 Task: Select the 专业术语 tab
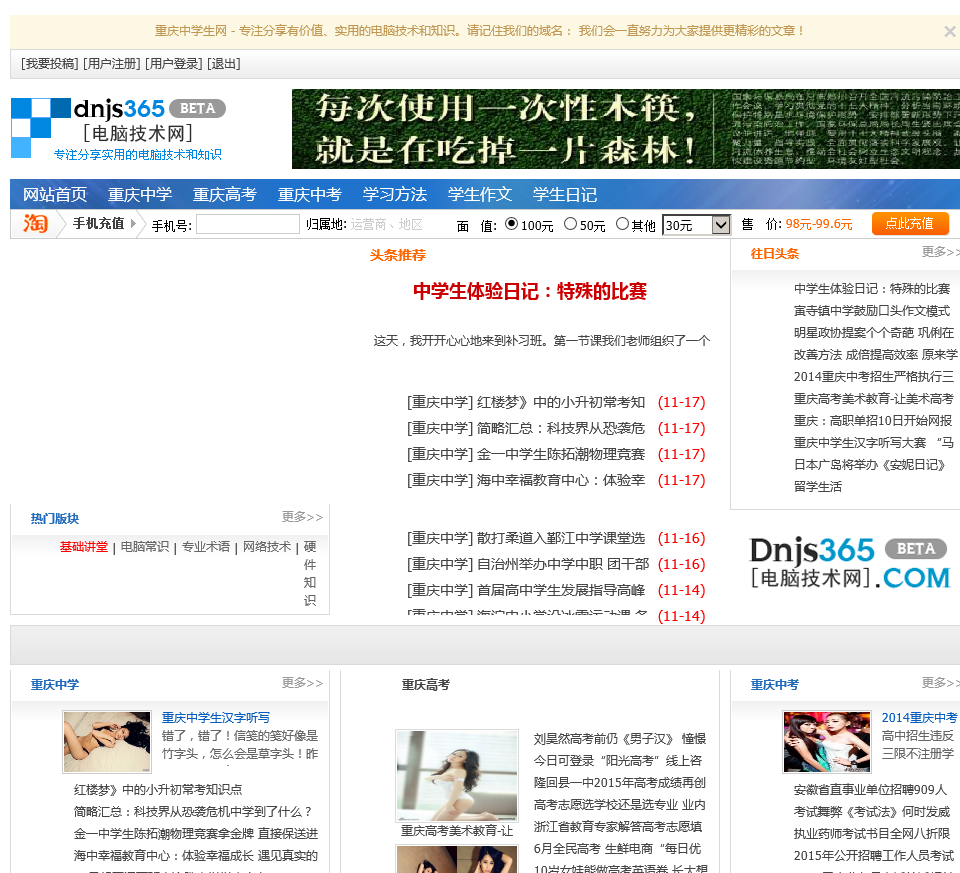206,547
